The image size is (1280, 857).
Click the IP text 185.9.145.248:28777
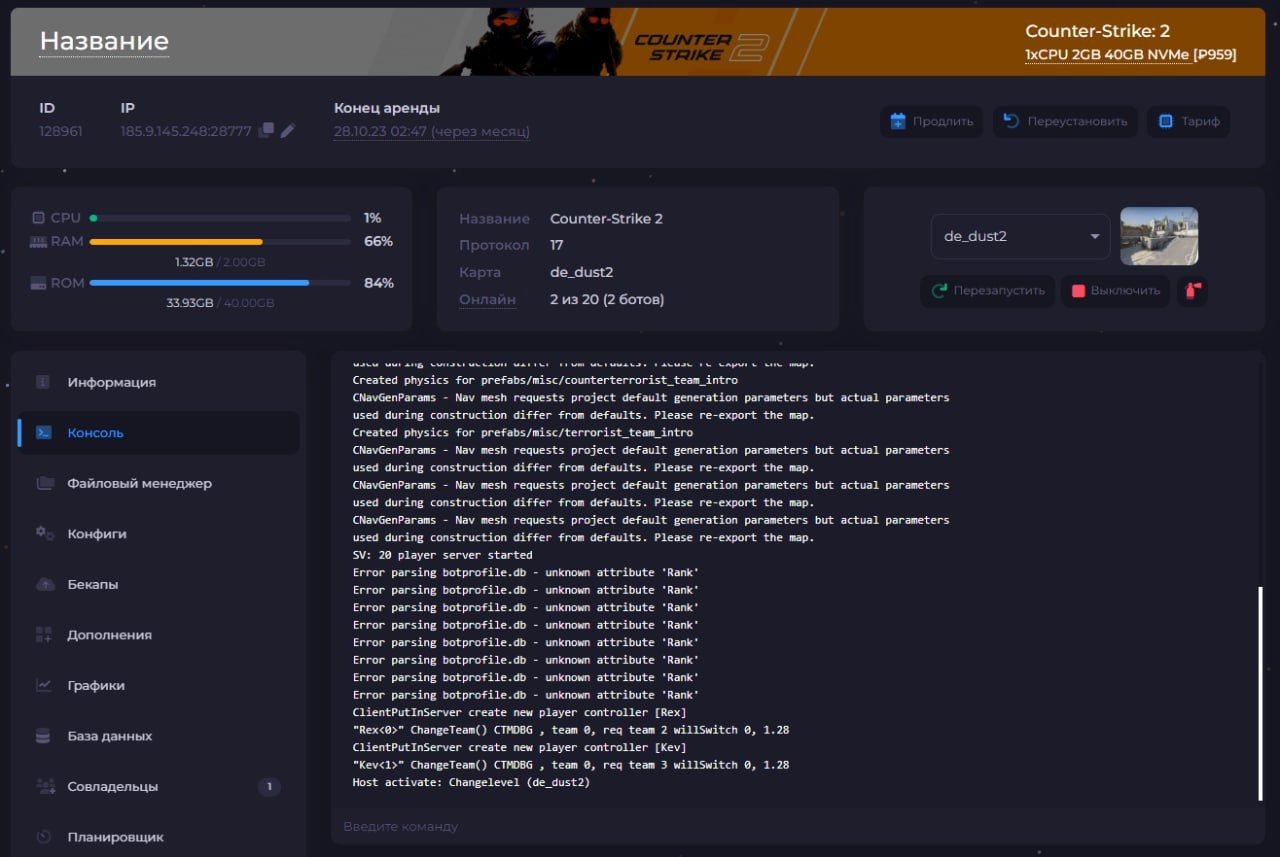pyautogui.click(x=186, y=131)
